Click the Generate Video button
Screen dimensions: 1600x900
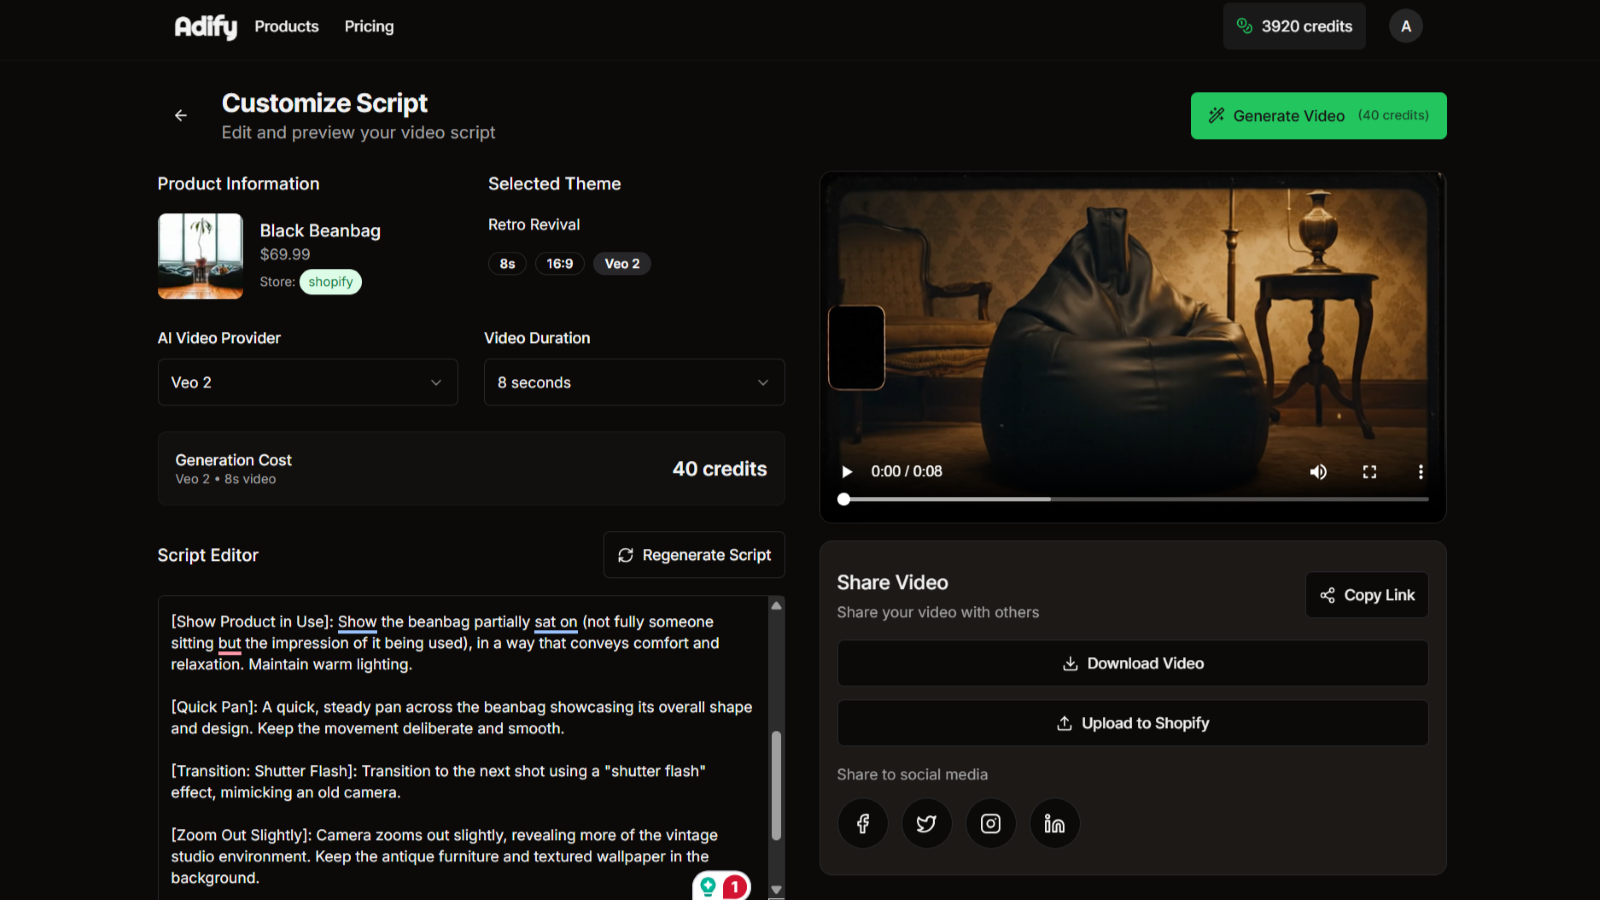pyautogui.click(x=1318, y=116)
